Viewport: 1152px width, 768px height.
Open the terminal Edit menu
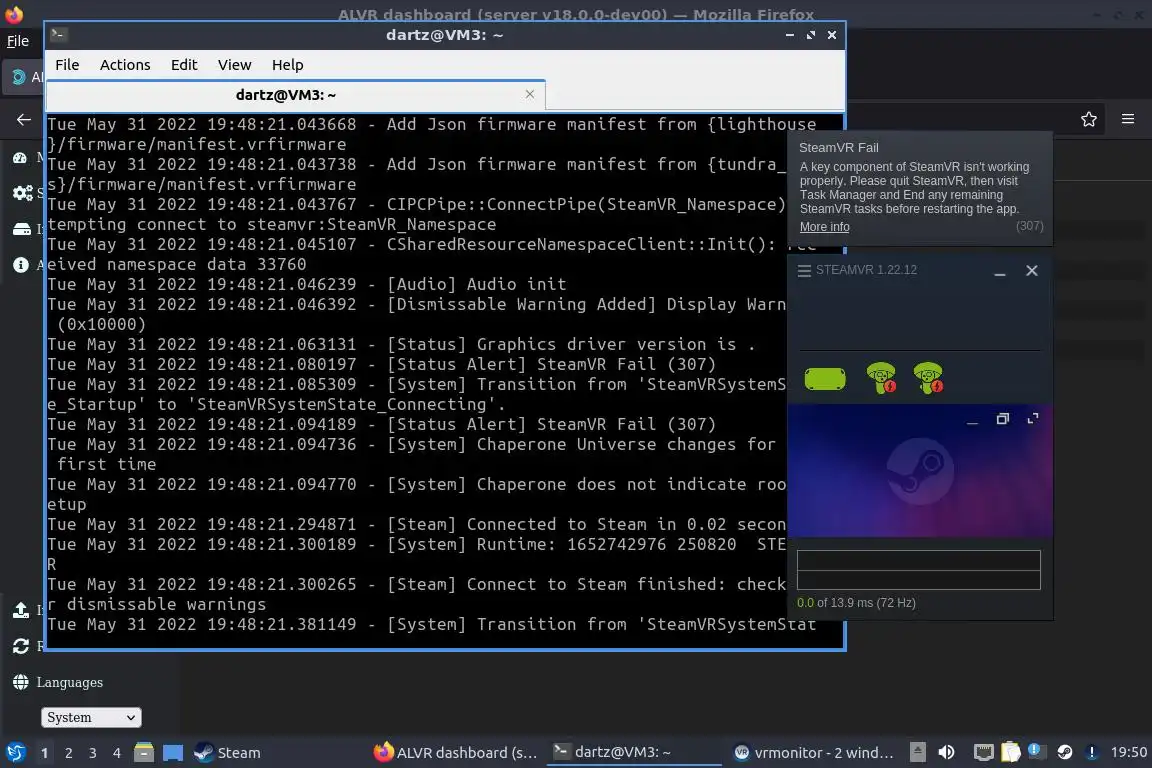pyautogui.click(x=184, y=65)
